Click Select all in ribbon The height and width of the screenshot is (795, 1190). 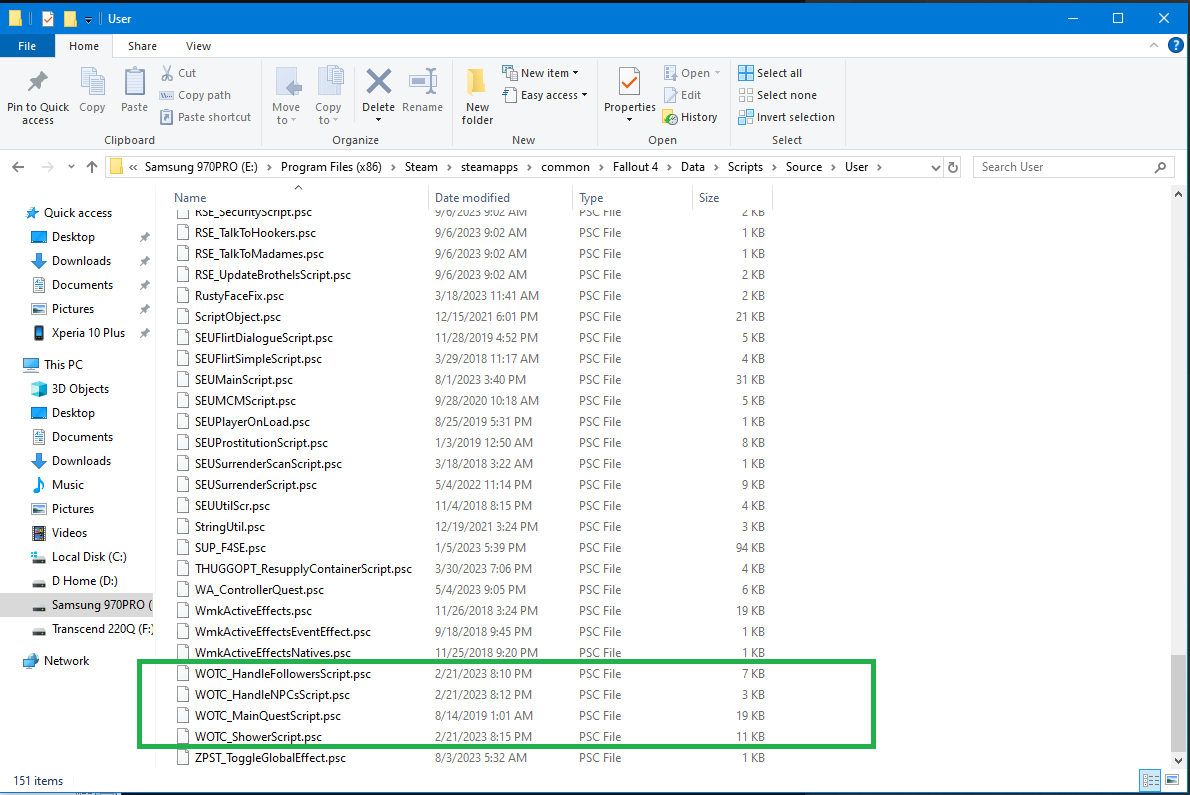point(770,73)
